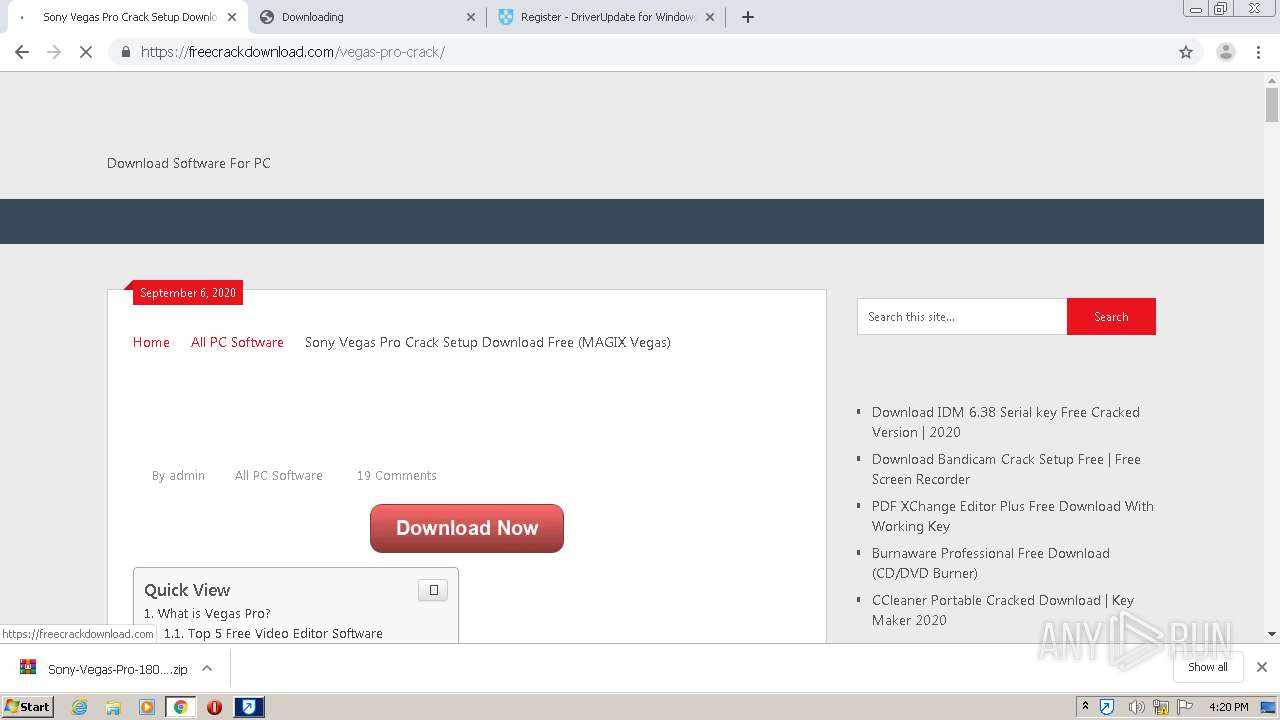The image size is (1280, 720).
Task: Click the 4:20 PM clock
Action: pos(1228,707)
